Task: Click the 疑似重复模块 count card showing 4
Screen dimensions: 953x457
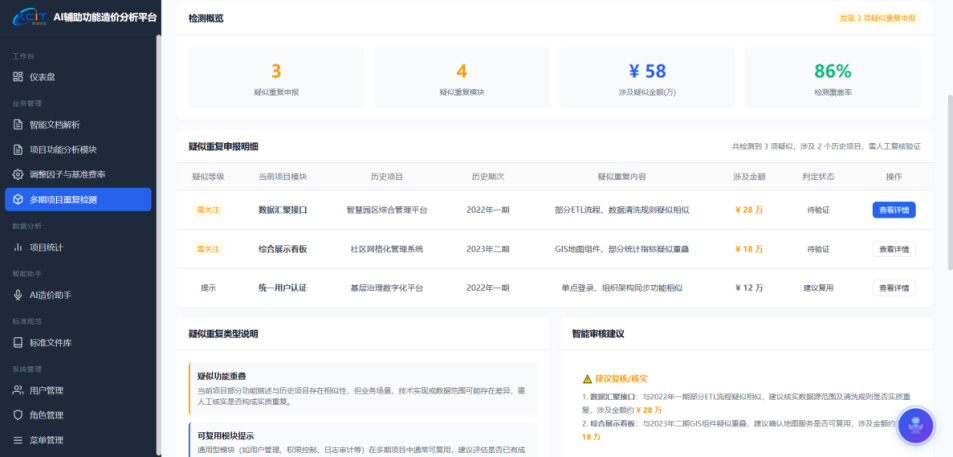Action: tap(462, 78)
